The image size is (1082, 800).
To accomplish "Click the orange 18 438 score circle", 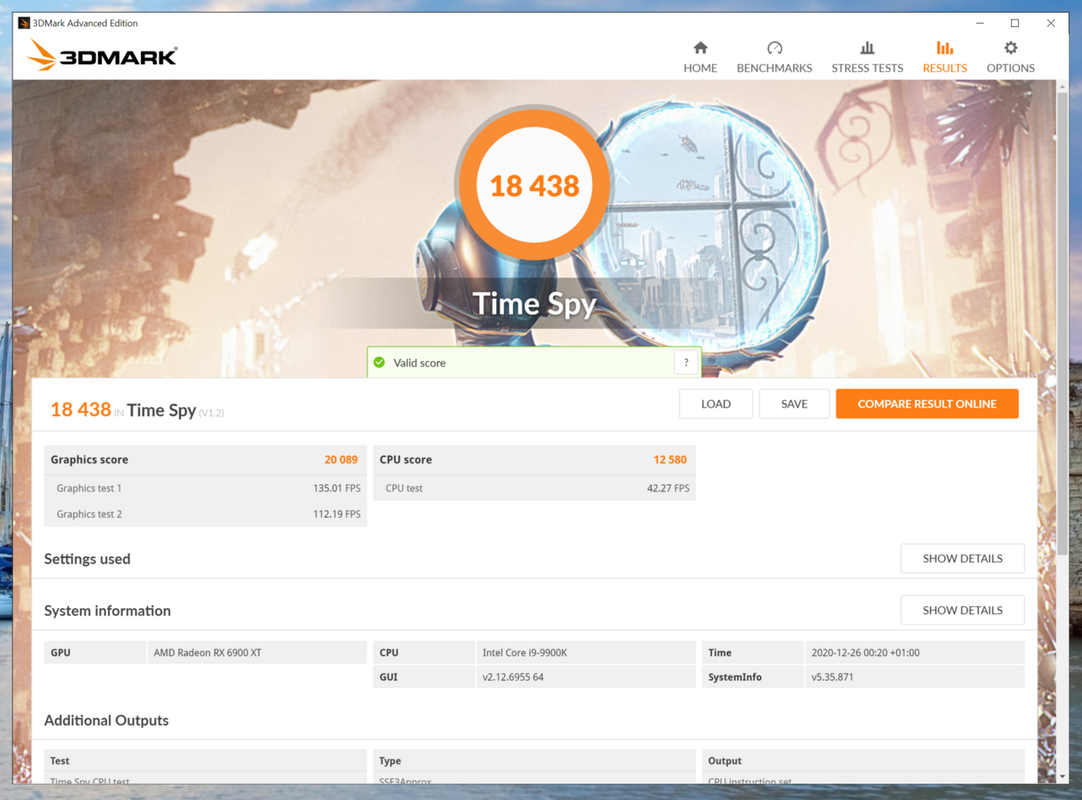I will click(534, 185).
